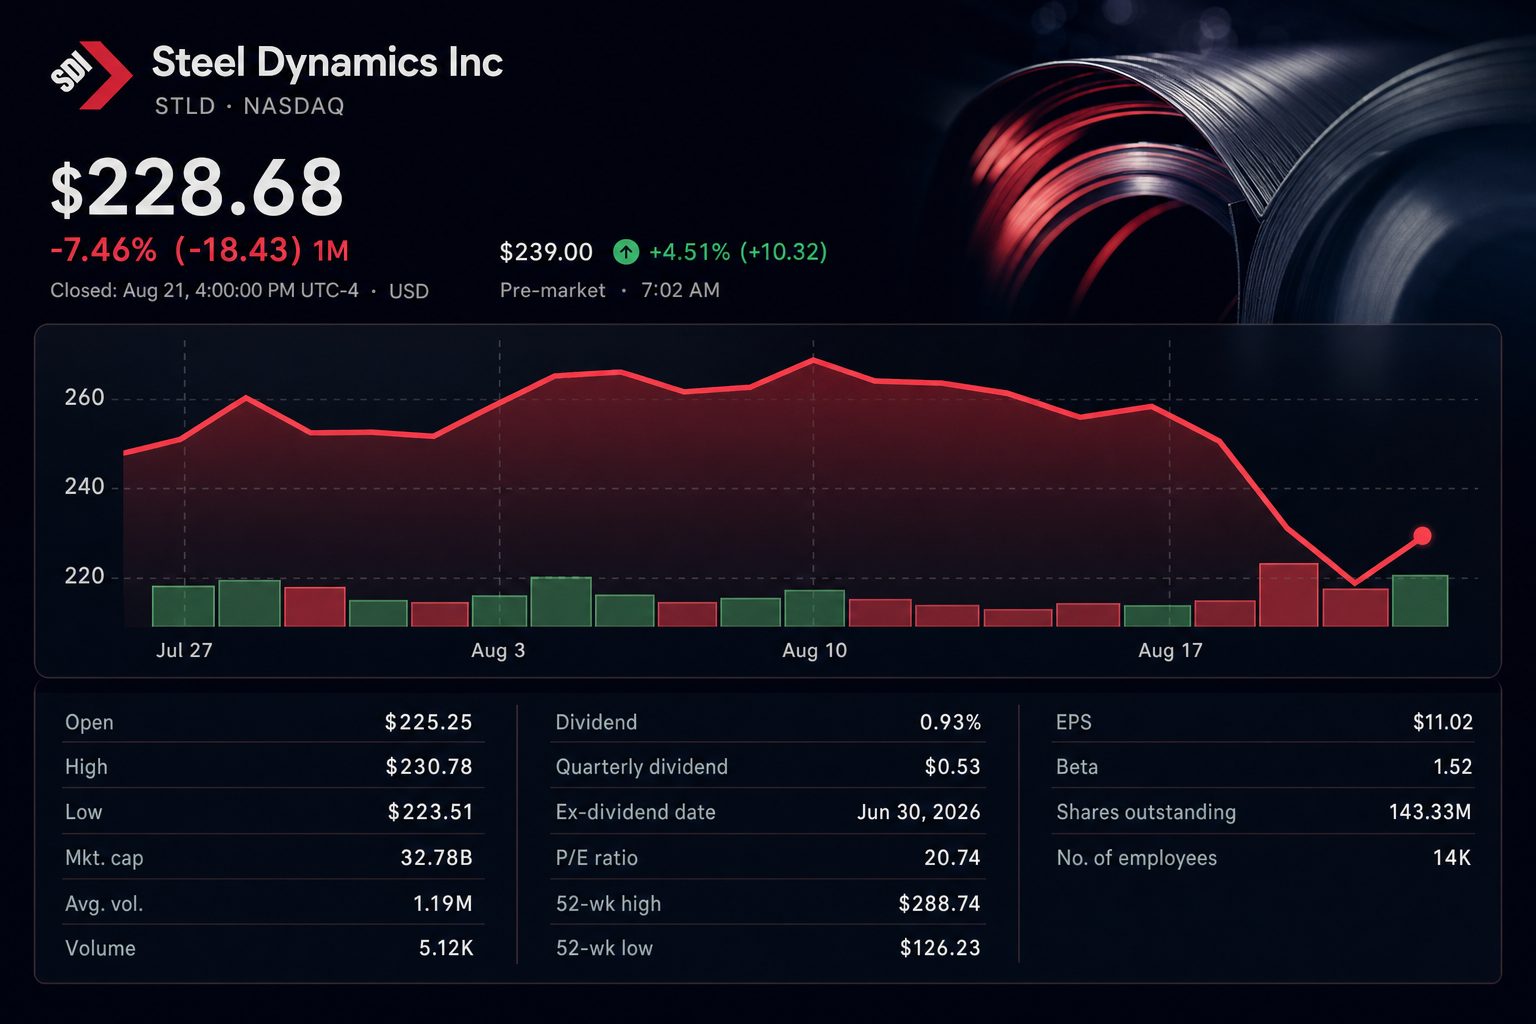Select the red end-point dot on the price line
The height and width of the screenshot is (1024, 1536).
click(x=1422, y=536)
